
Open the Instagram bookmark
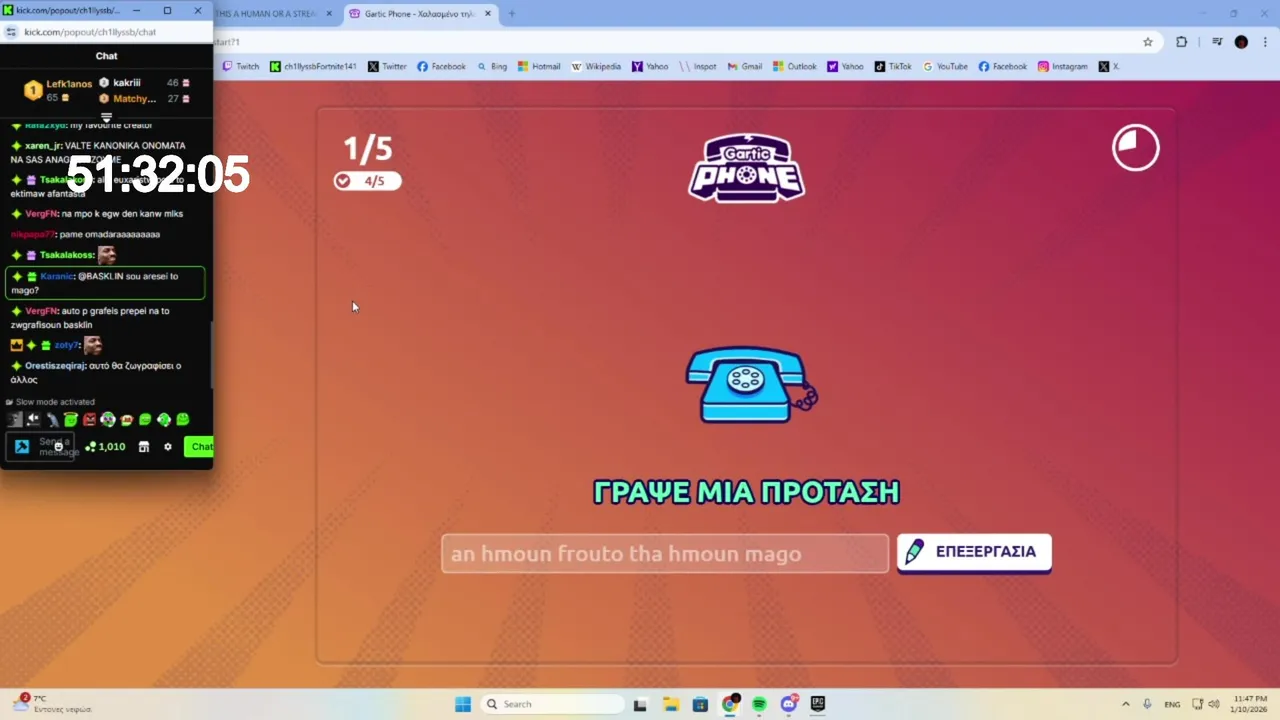tap(1062, 66)
